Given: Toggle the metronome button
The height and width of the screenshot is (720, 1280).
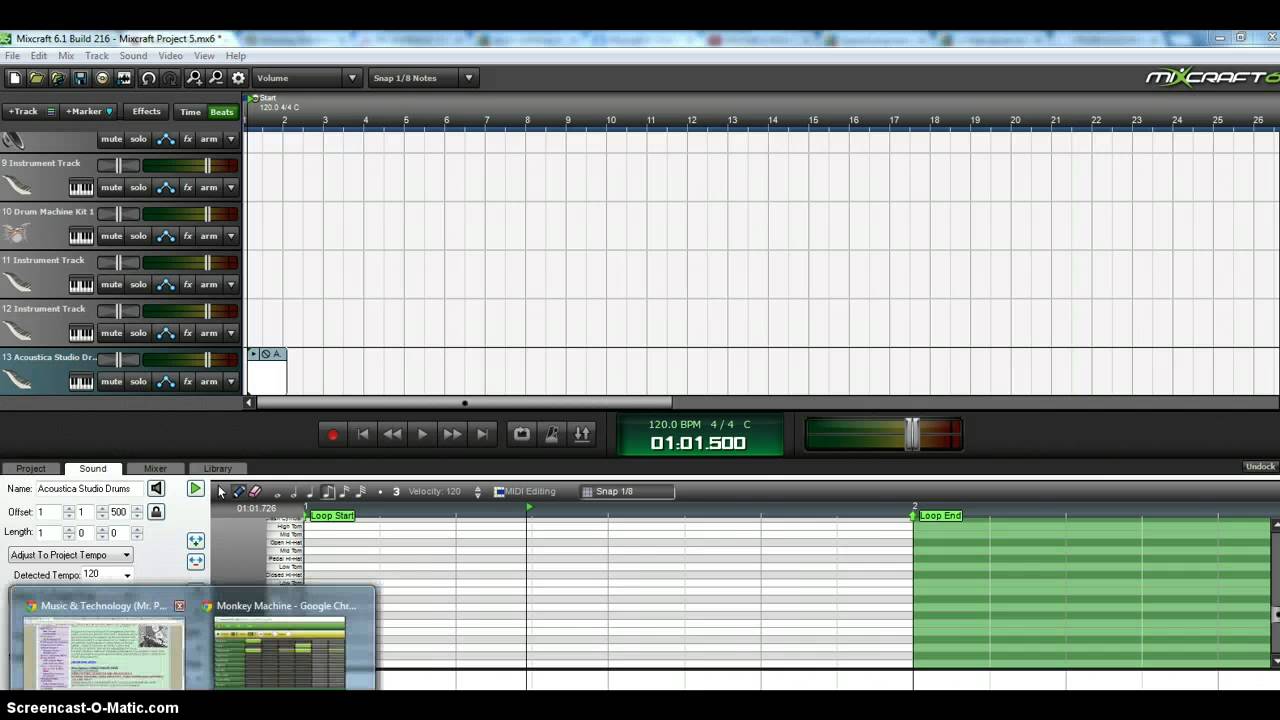Looking at the screenshot, I should point(551,434).
